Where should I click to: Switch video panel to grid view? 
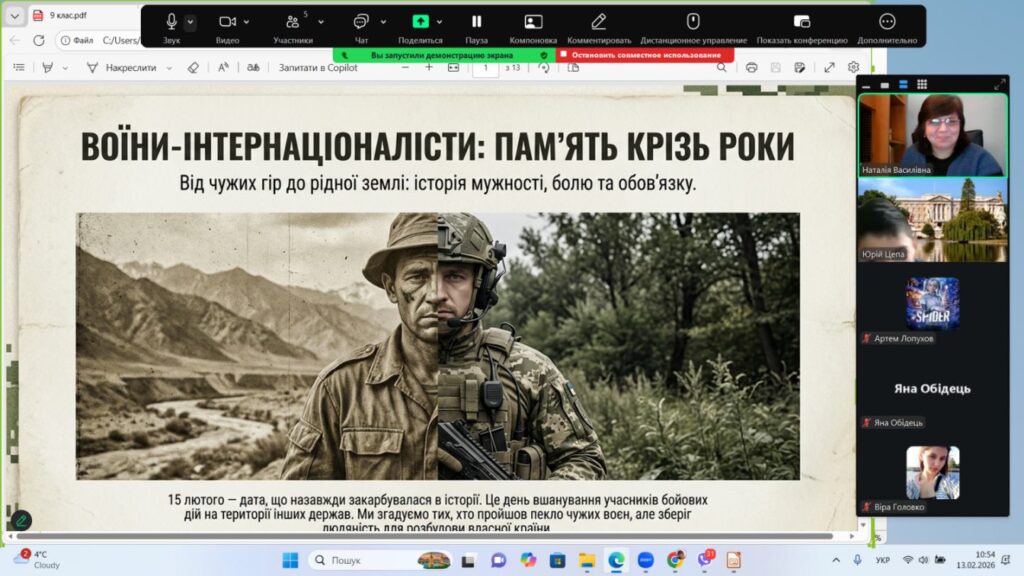(x=922, y=84)
